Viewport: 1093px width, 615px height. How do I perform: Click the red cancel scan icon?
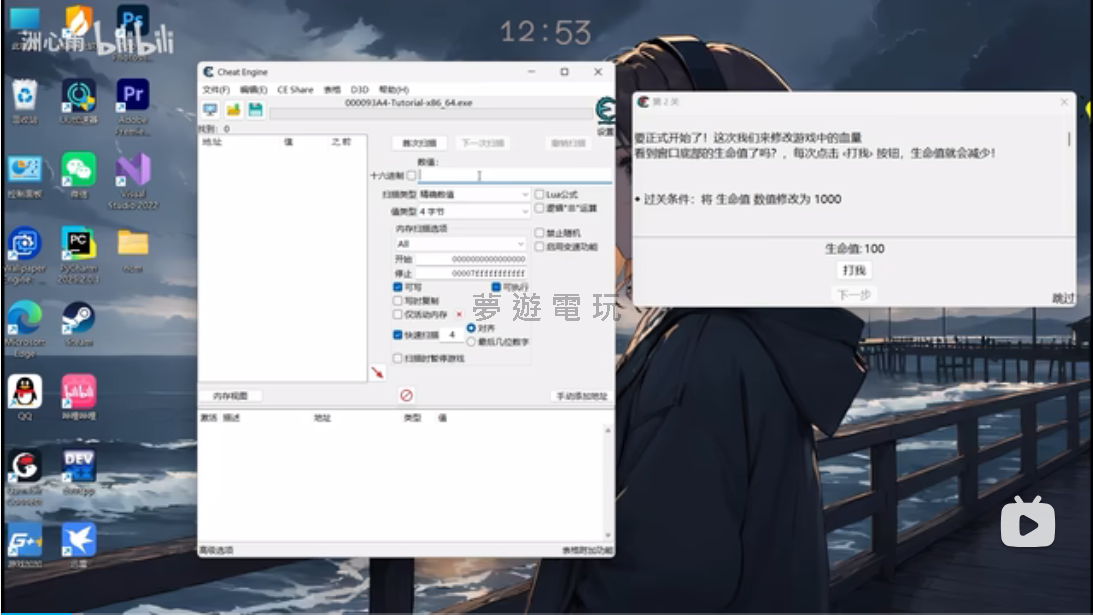coord(406,395)
